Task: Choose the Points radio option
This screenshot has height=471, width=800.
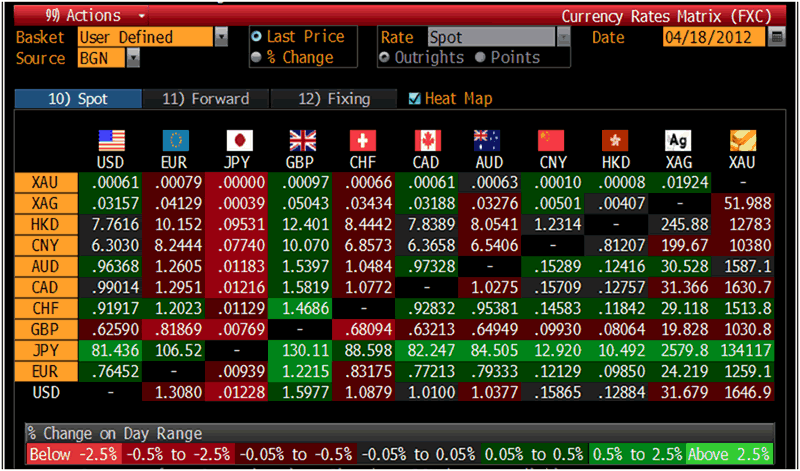Action: pos(482,57)
